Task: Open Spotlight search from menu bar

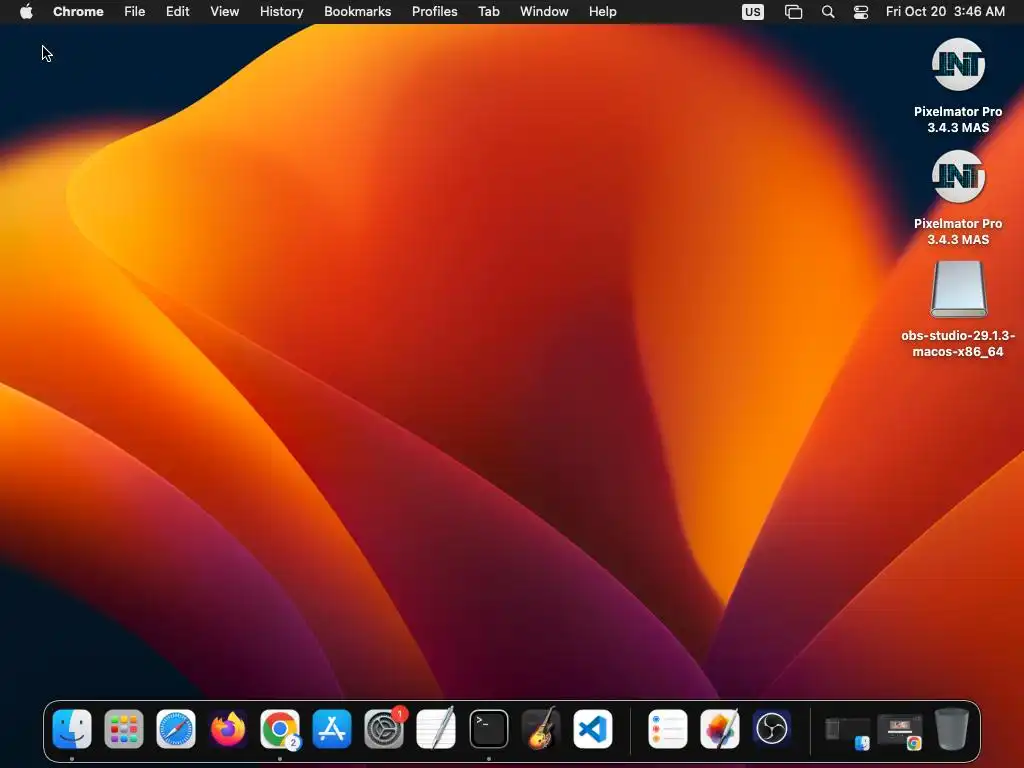Action: 827,11
